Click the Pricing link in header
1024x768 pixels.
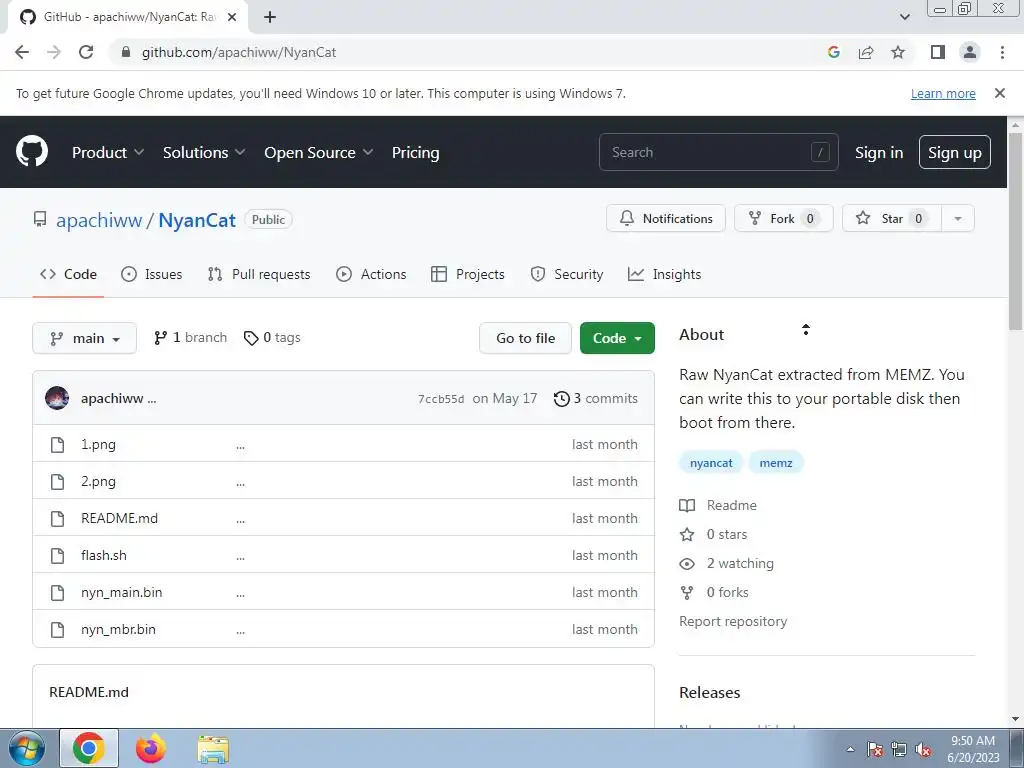coord(415,152)
